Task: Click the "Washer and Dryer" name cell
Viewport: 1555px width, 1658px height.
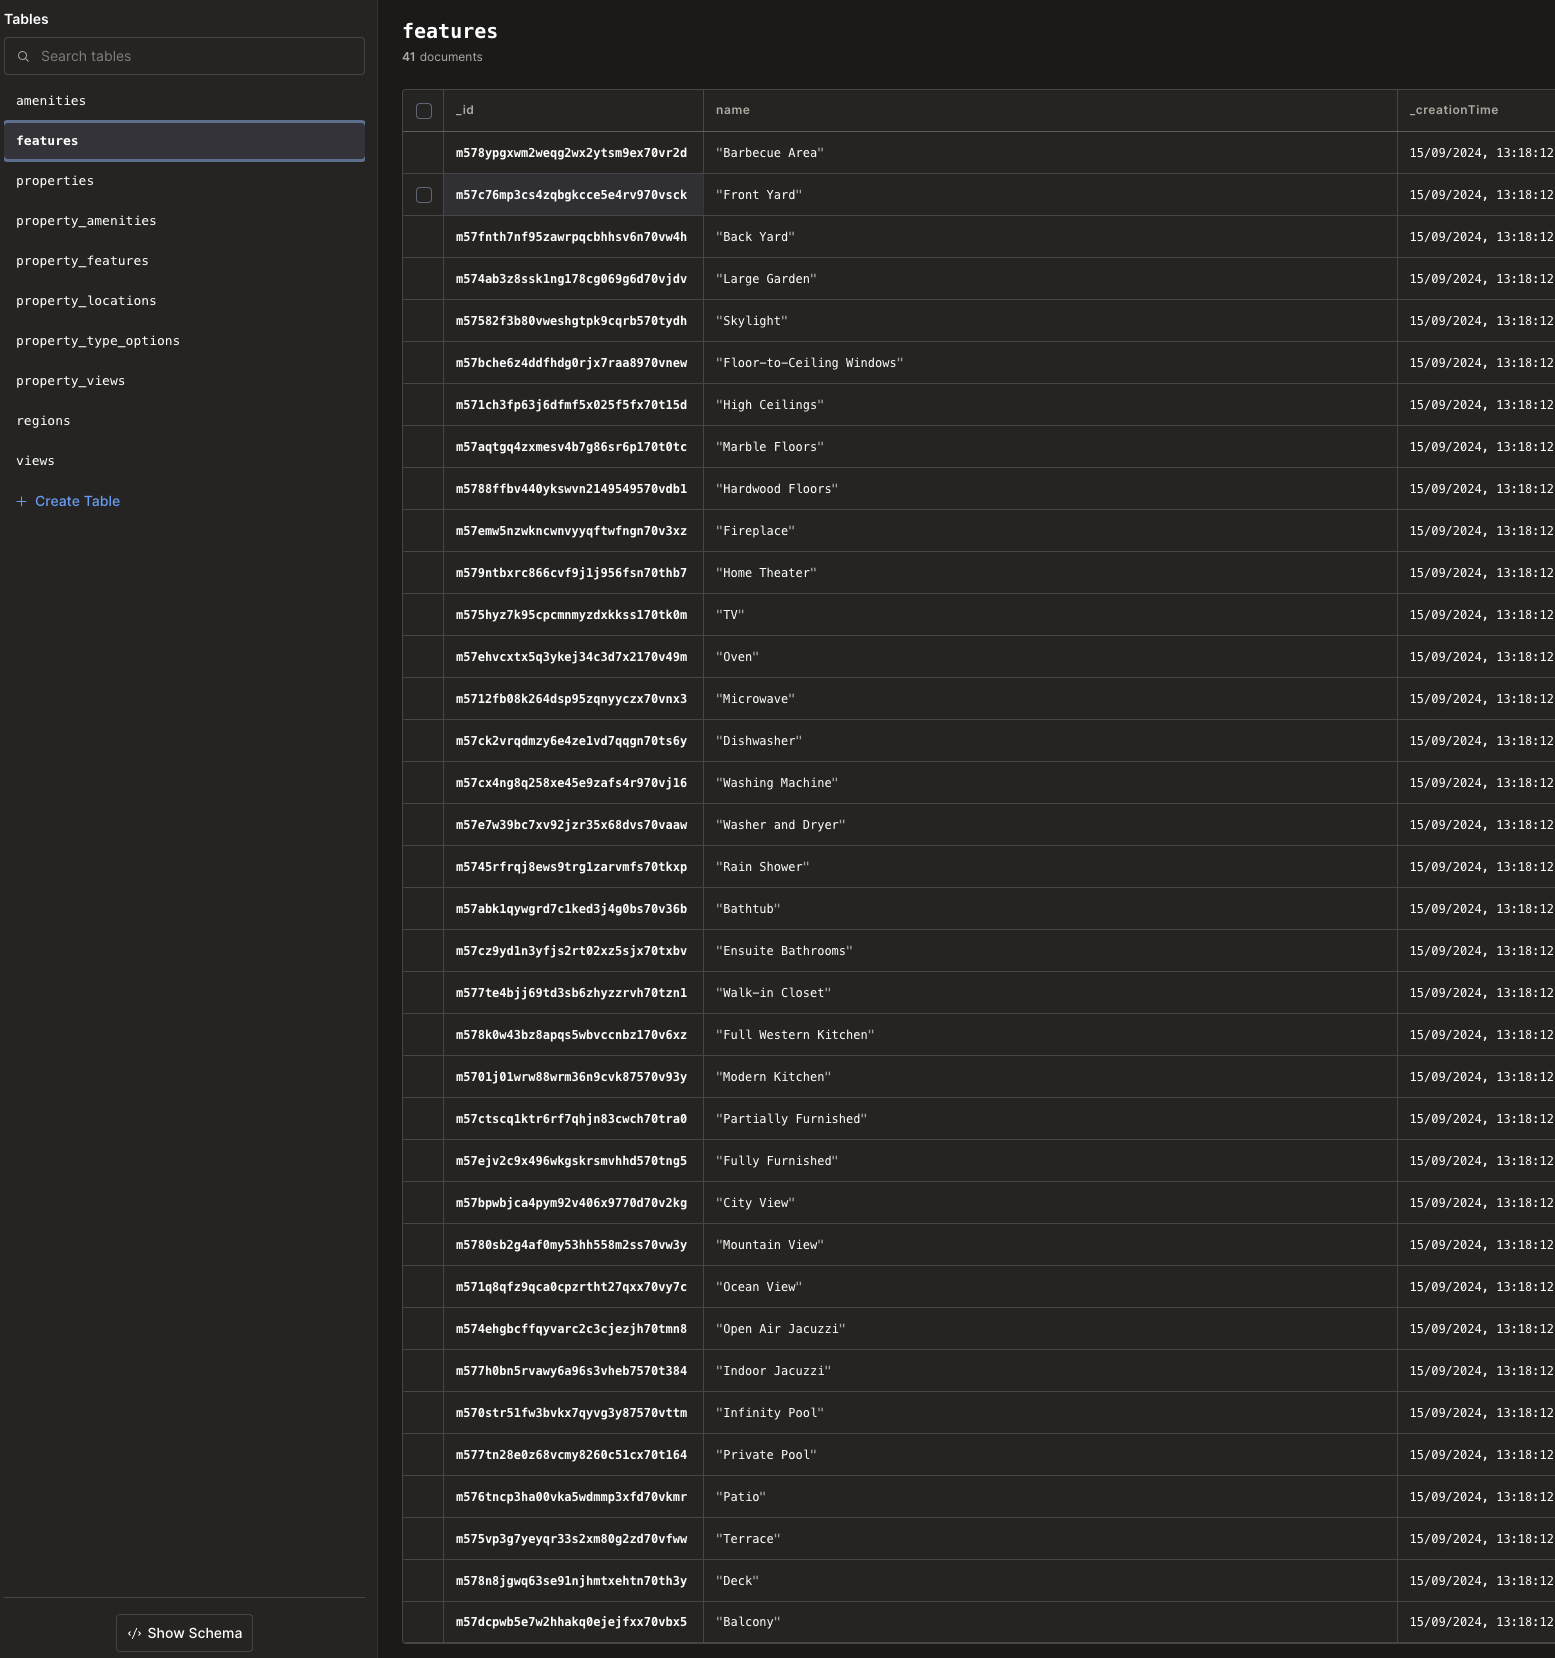Action: tap(1050, 825)
